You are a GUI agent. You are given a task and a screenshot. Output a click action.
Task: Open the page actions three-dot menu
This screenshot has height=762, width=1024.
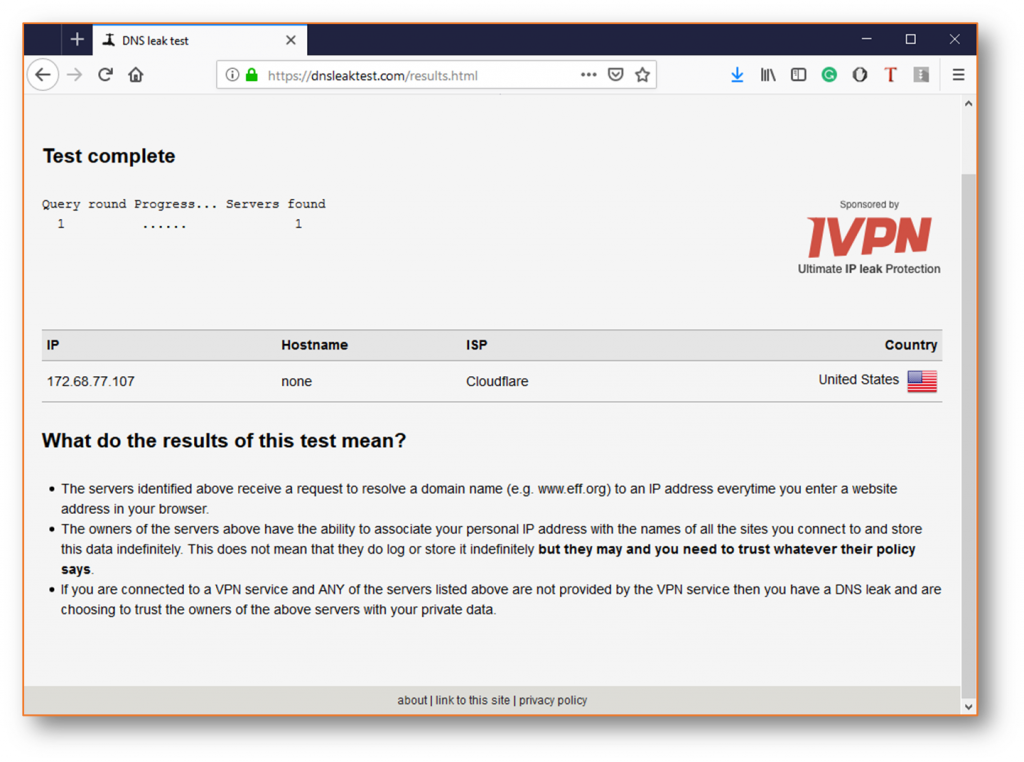pyautogui.click(x=588, y=75)
